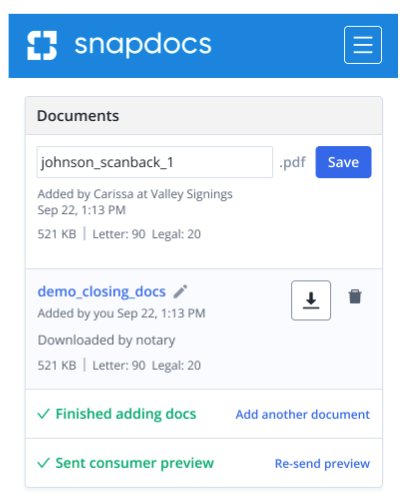Screen dimensions: 406x500
Task: Click the Finished adding docs status text
Action: pos(126,414)
